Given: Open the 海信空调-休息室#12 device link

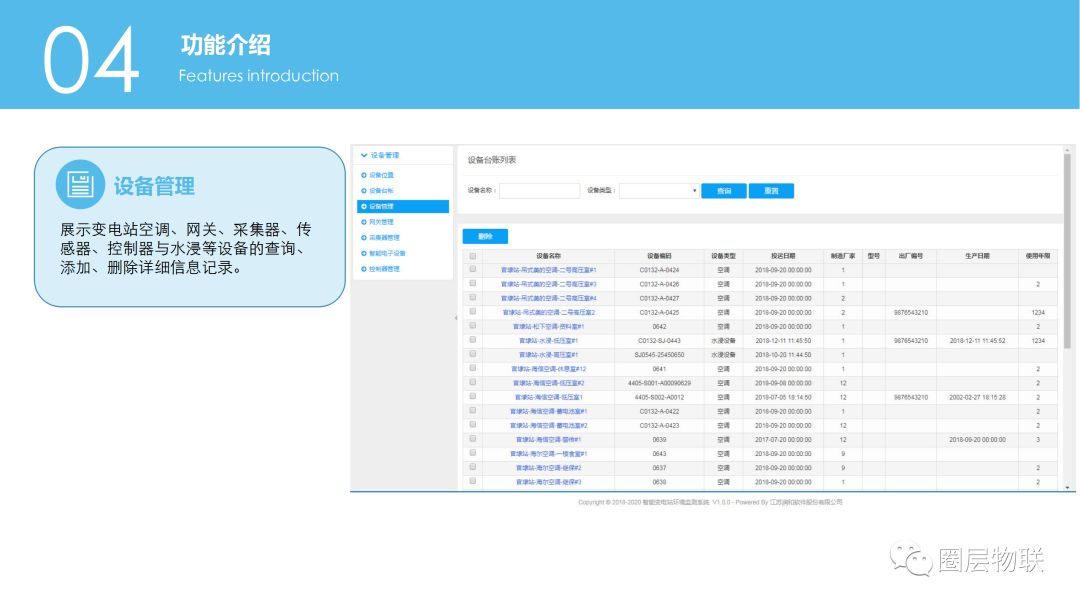Looking at the screenshot, I should pos(548,369).
